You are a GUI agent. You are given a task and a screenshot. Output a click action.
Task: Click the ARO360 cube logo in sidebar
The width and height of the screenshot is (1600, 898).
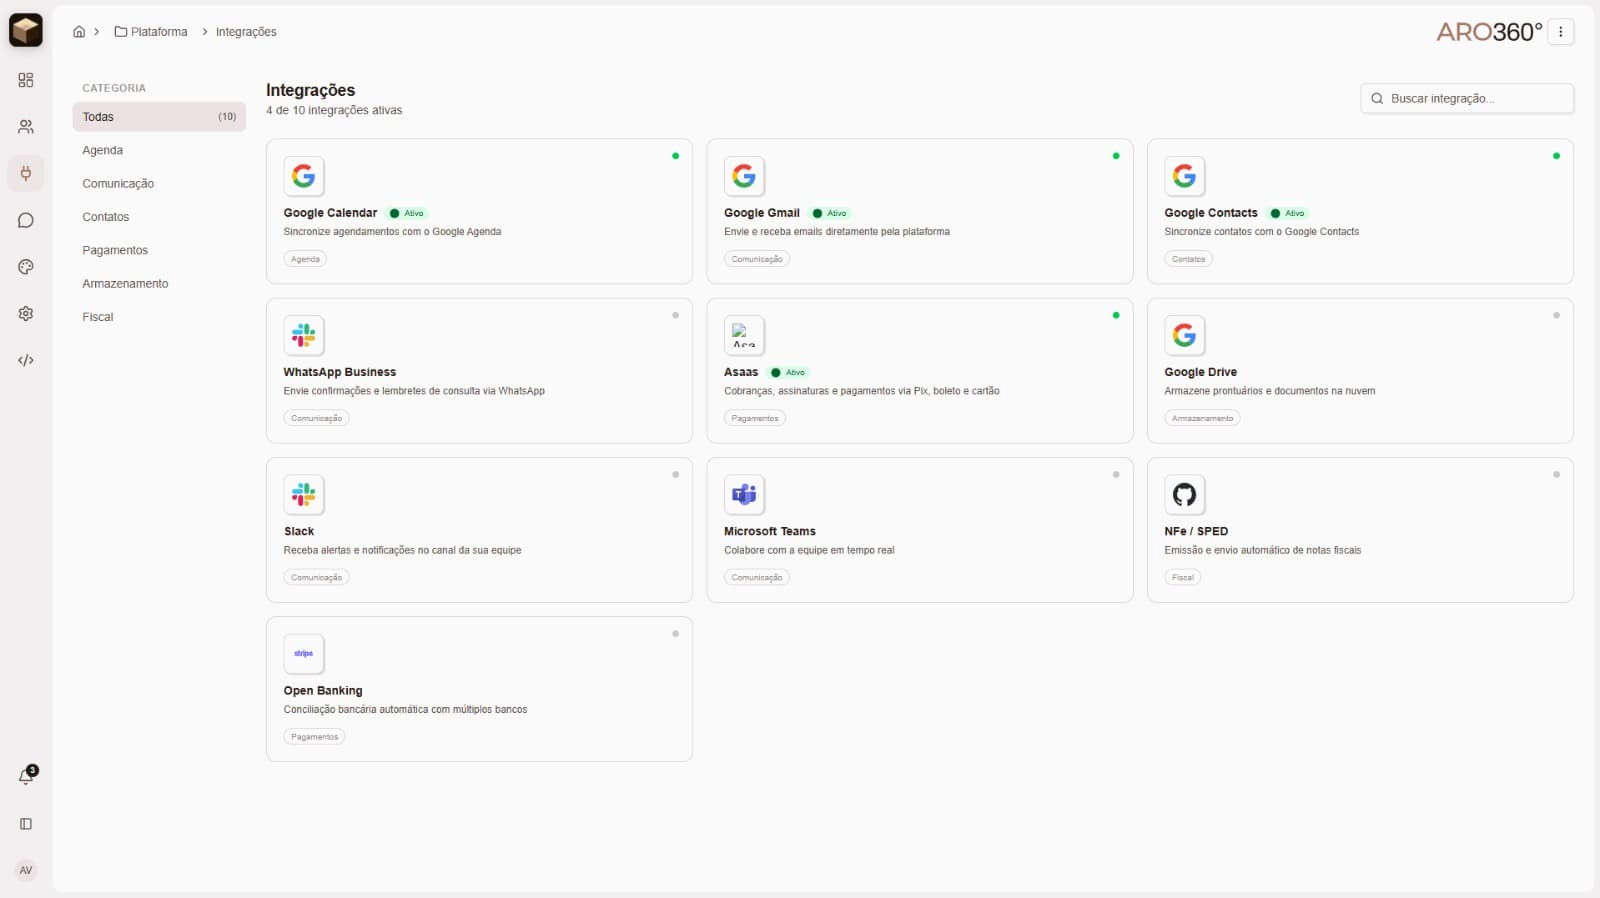(x=26, y=30)
